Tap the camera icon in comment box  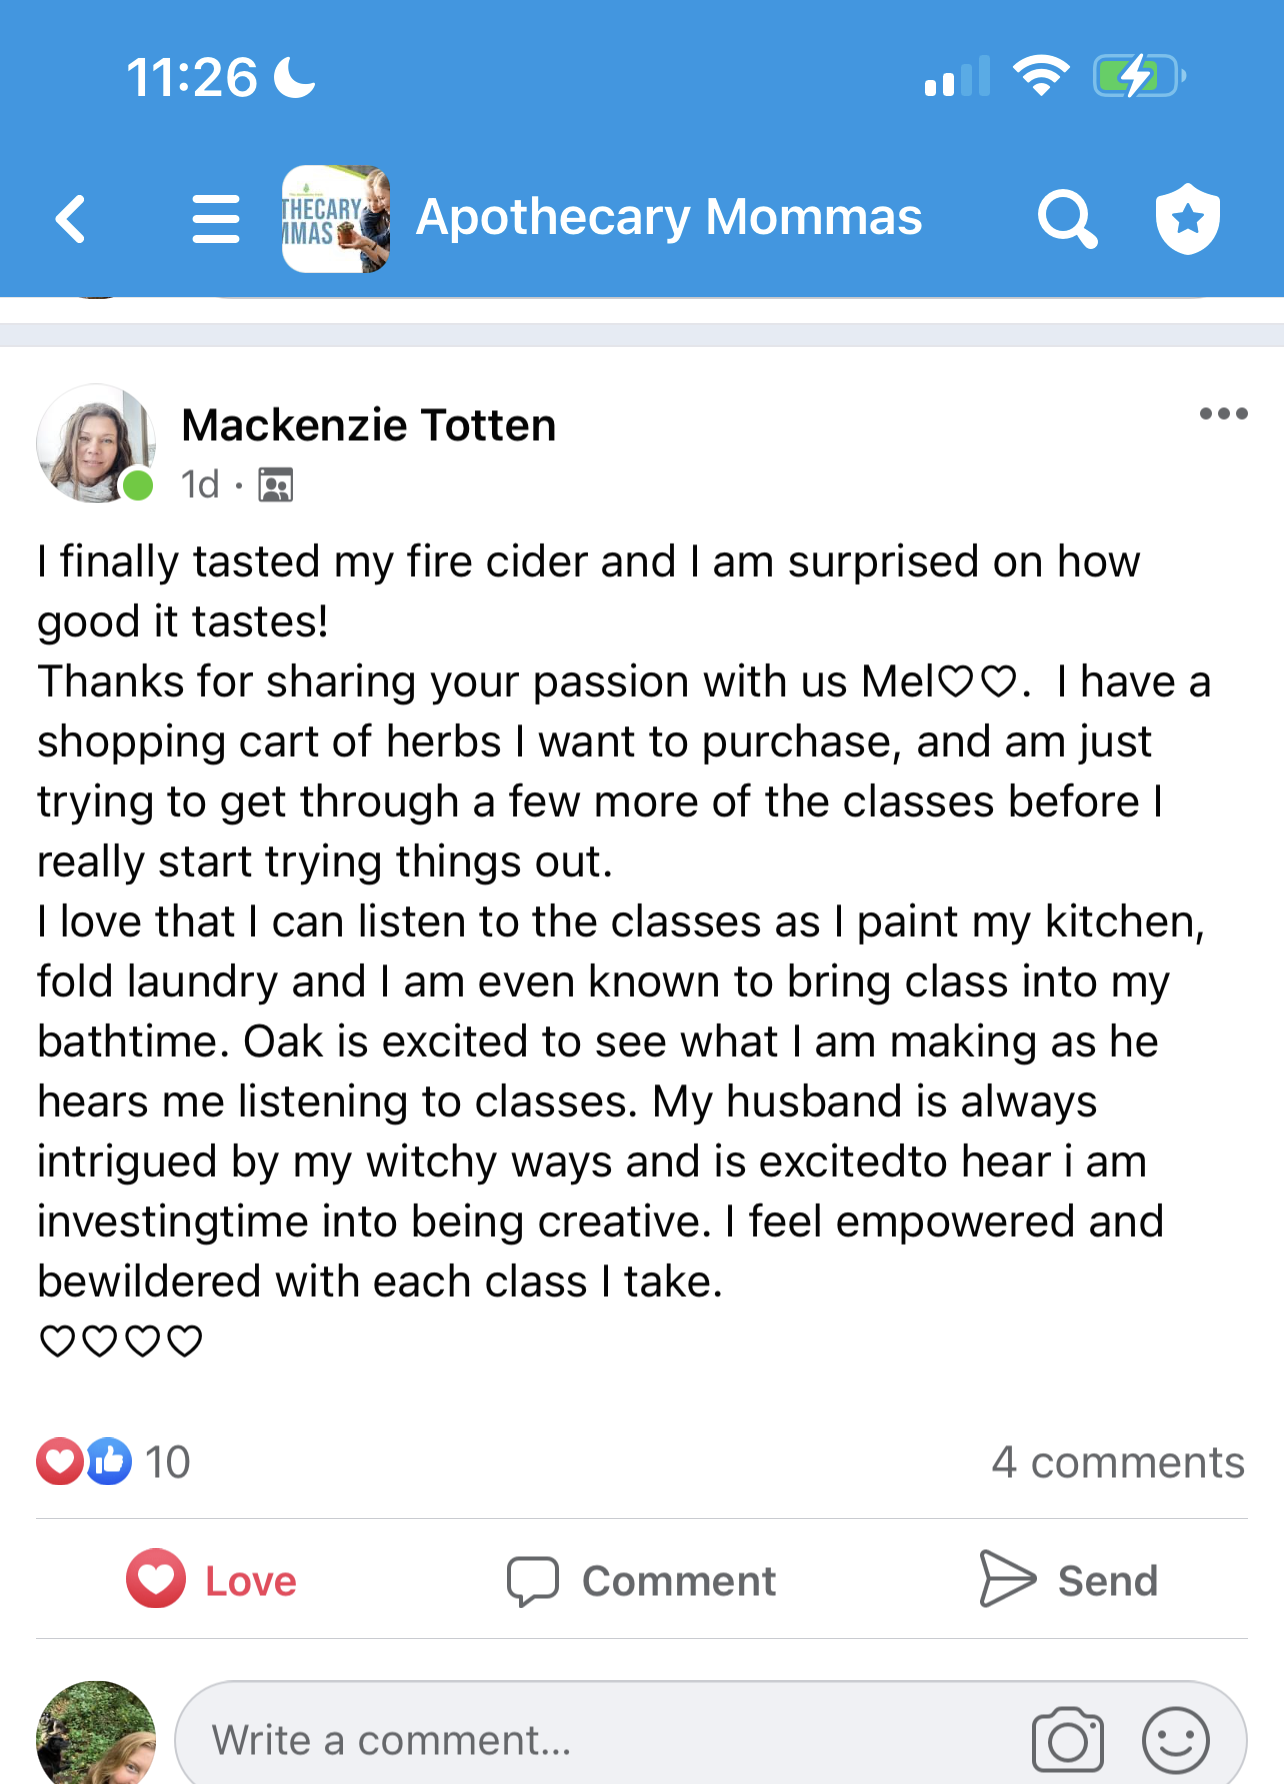pyautogui.click(x=1067, y=1740)
